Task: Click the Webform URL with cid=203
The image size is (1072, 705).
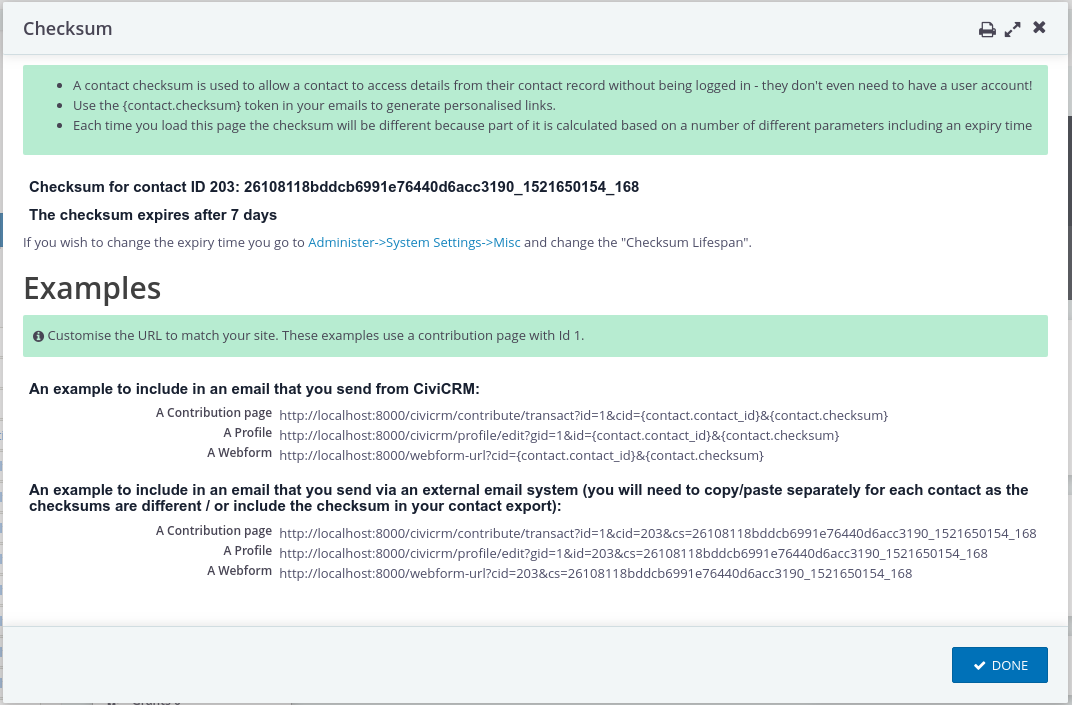Action: click(595, 573)
